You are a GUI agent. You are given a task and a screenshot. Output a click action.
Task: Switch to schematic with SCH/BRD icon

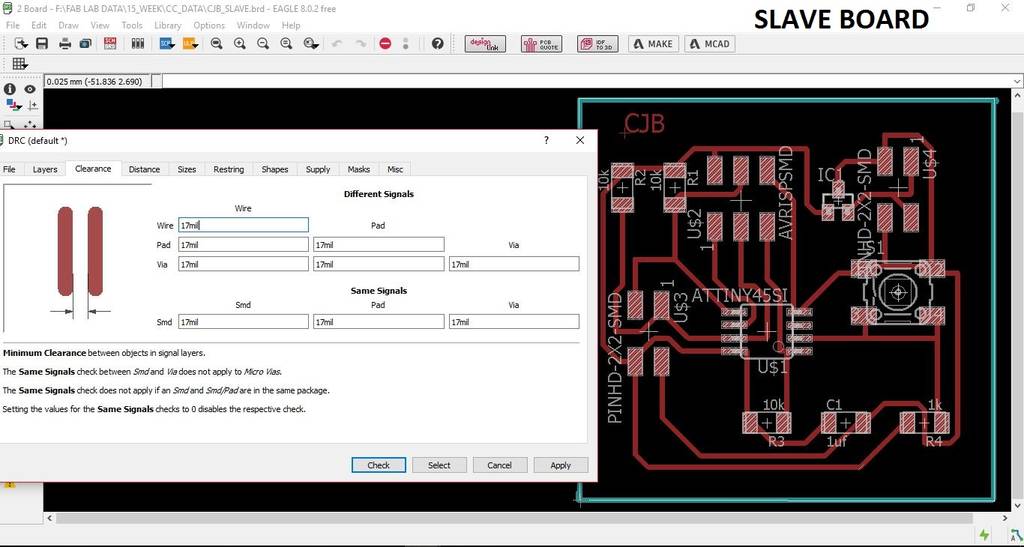[110, 44]
